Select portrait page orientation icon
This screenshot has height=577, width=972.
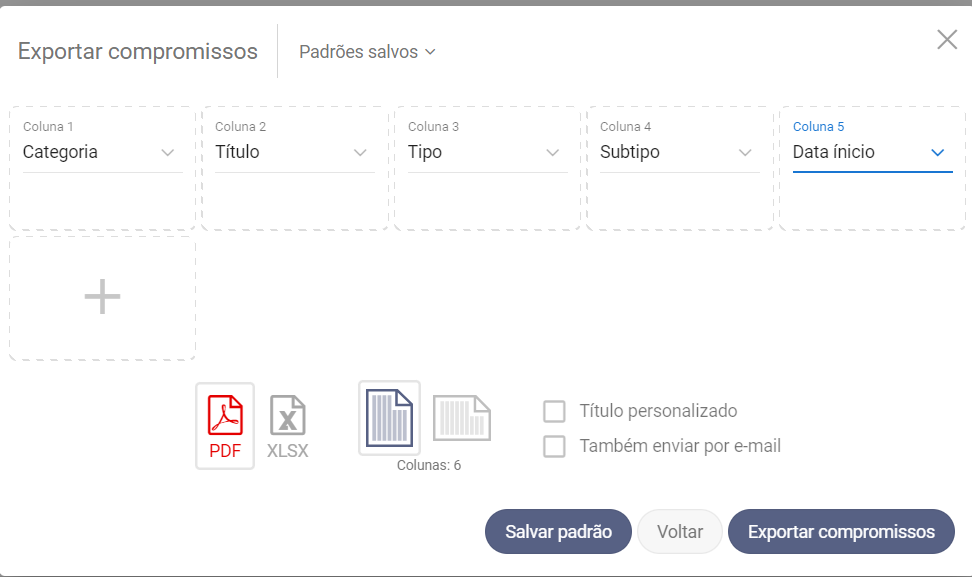click(389, 418)
